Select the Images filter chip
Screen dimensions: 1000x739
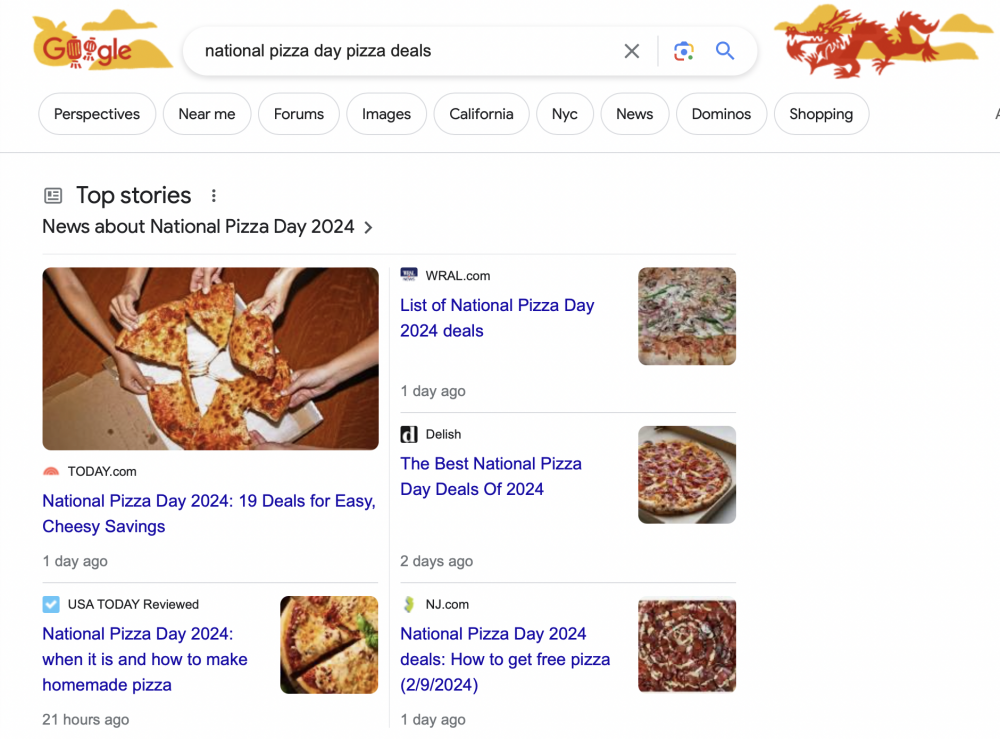(386, 114)
